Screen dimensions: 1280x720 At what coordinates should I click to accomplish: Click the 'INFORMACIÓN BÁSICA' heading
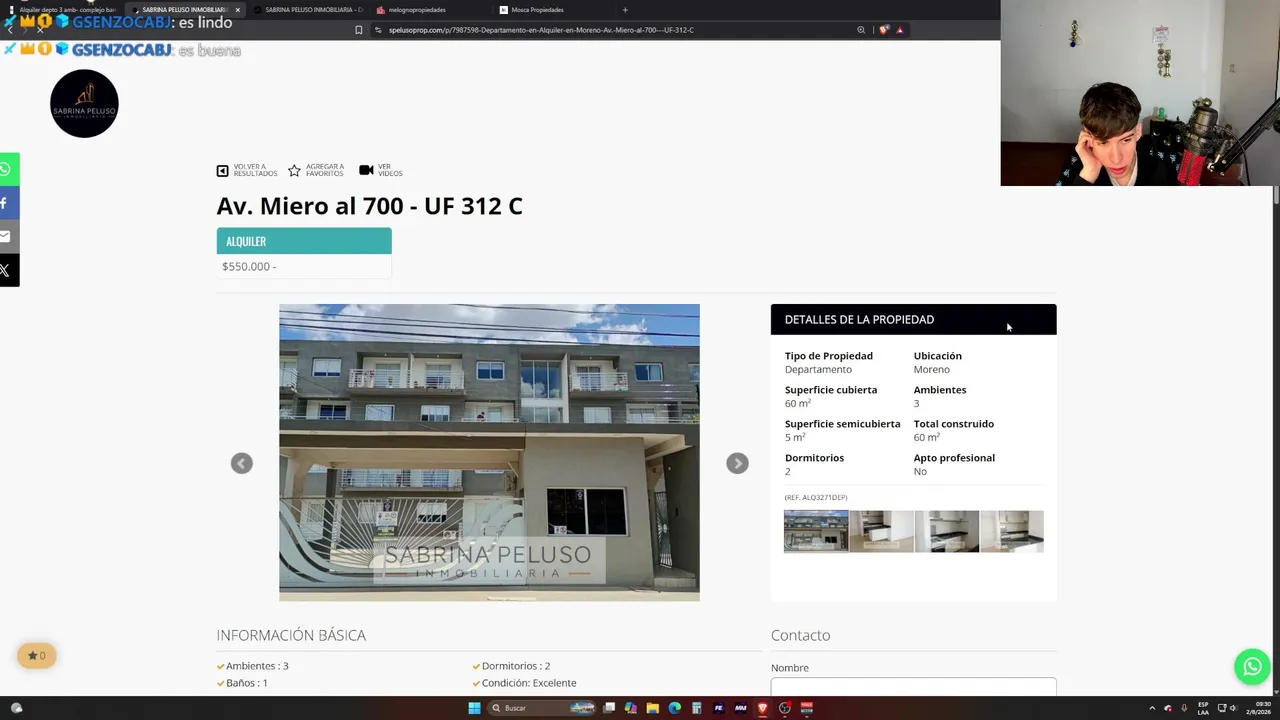point(291,635)
